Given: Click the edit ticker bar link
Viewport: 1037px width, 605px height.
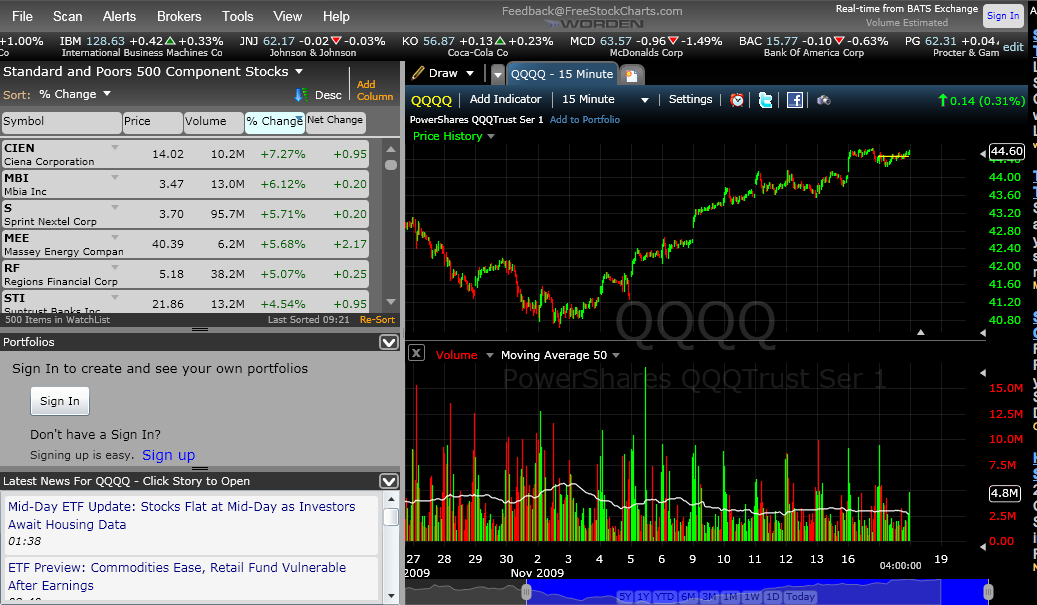Looking at the screenshot, I should 1013,47.
